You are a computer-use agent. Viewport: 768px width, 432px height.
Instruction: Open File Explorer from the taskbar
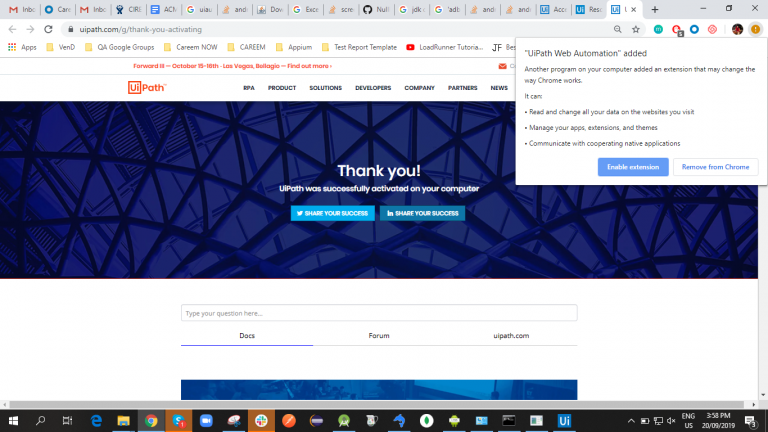tap(123, 421)
